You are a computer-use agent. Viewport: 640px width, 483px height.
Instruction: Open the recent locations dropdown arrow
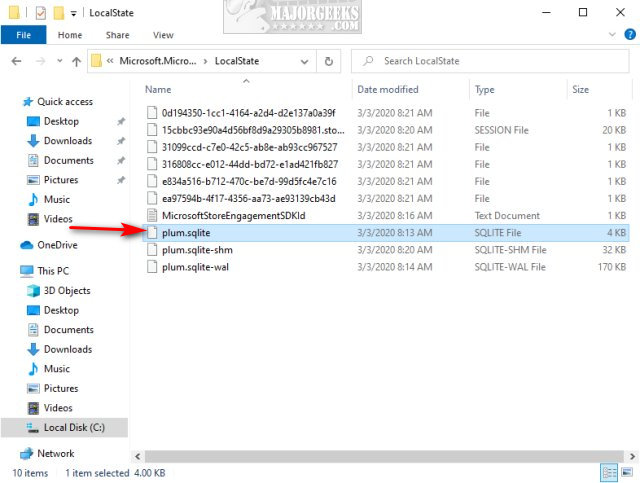60,61
